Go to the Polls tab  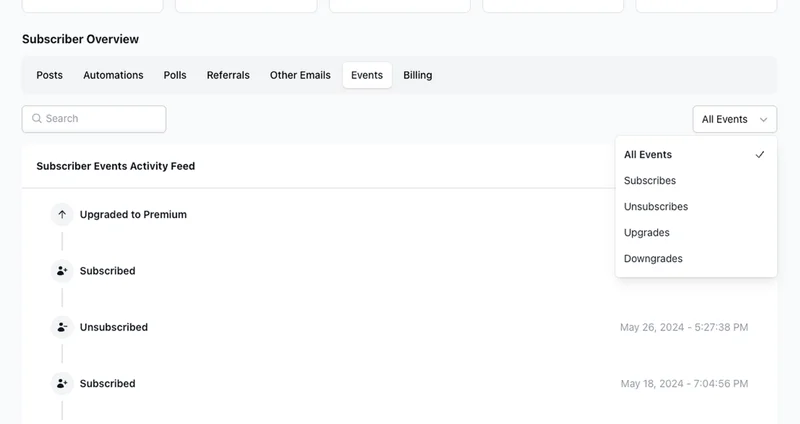pos(175,75)
